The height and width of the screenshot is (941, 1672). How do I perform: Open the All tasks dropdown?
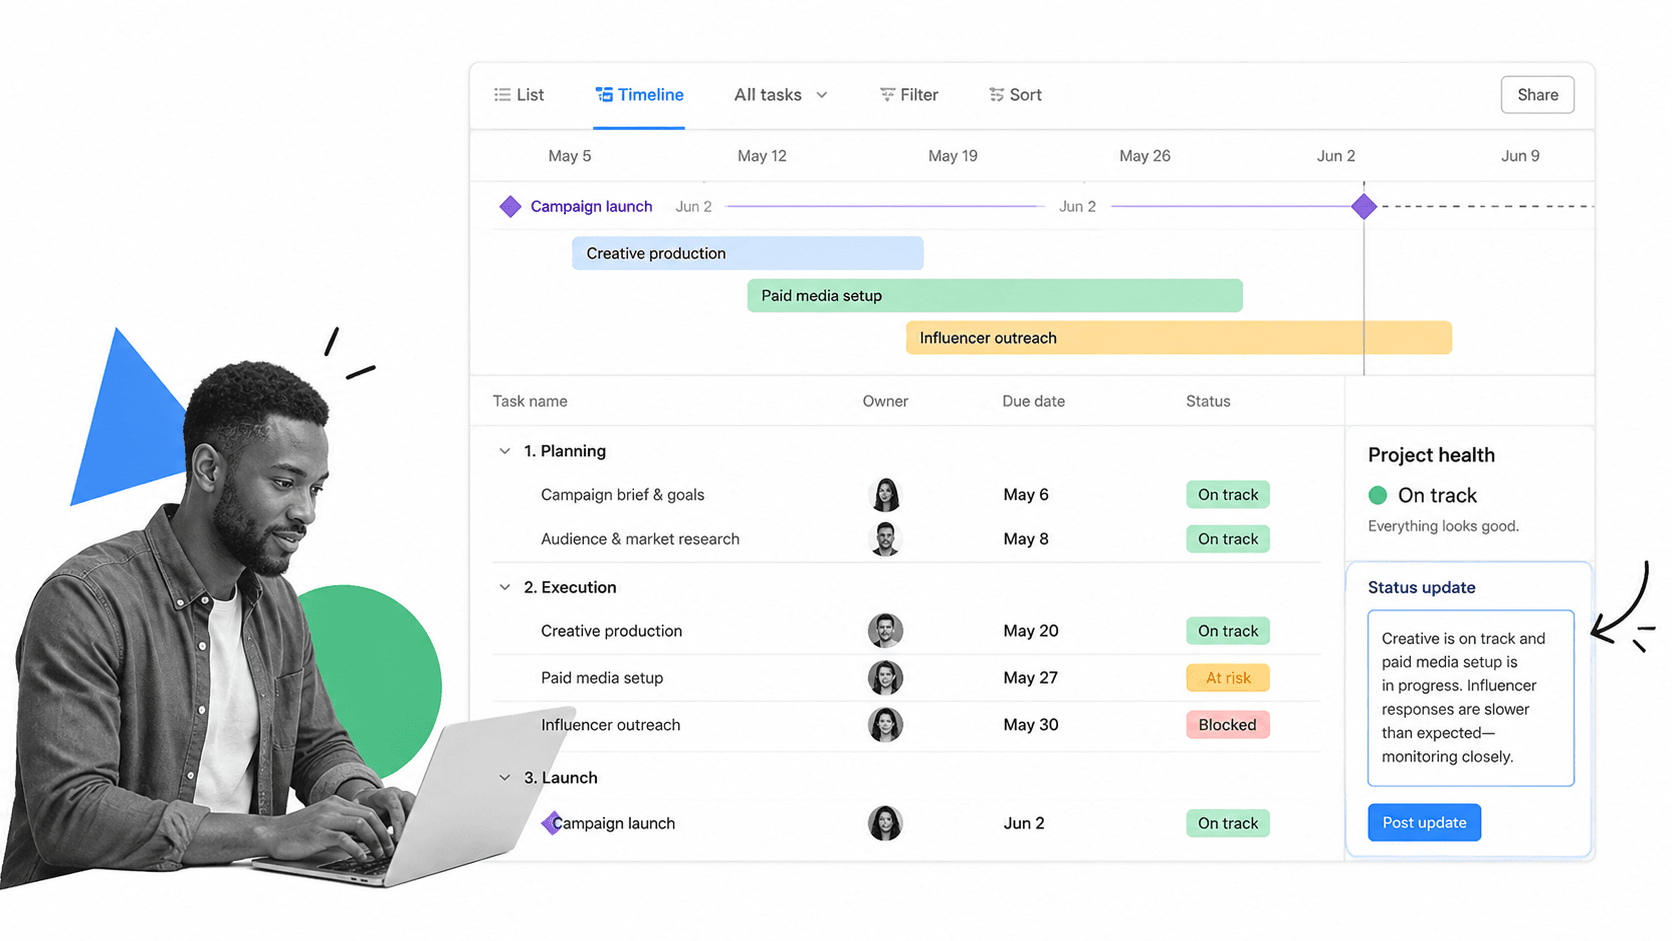click(x=781, y=95)
